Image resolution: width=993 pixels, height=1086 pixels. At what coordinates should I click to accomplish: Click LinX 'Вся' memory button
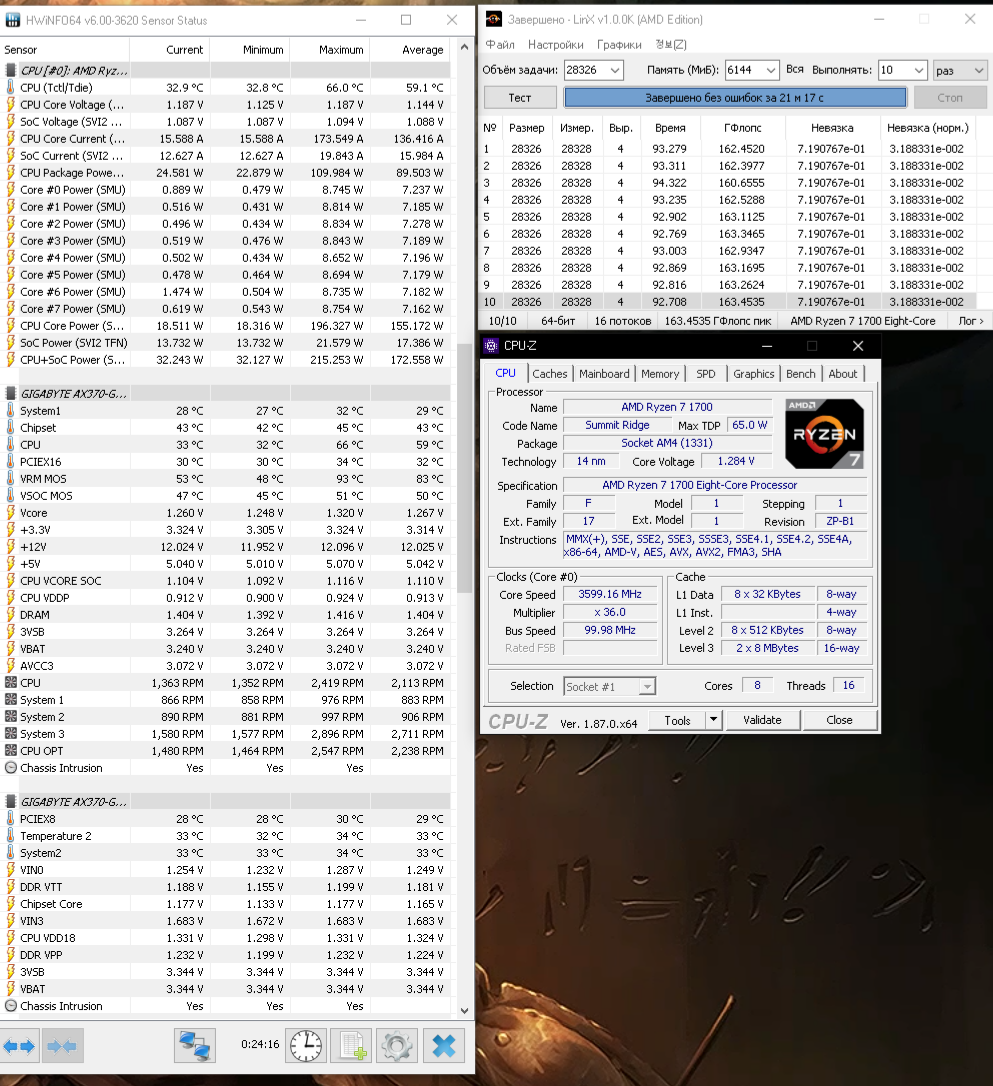[x=795, y=69]
